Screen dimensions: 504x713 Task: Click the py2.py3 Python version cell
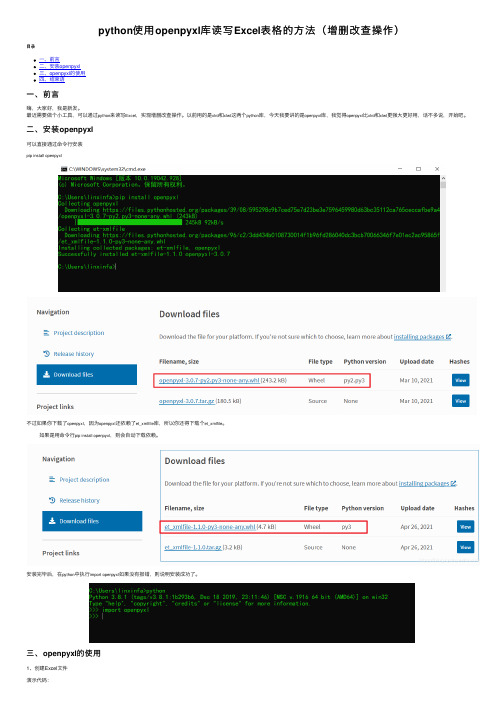(354, 380)
